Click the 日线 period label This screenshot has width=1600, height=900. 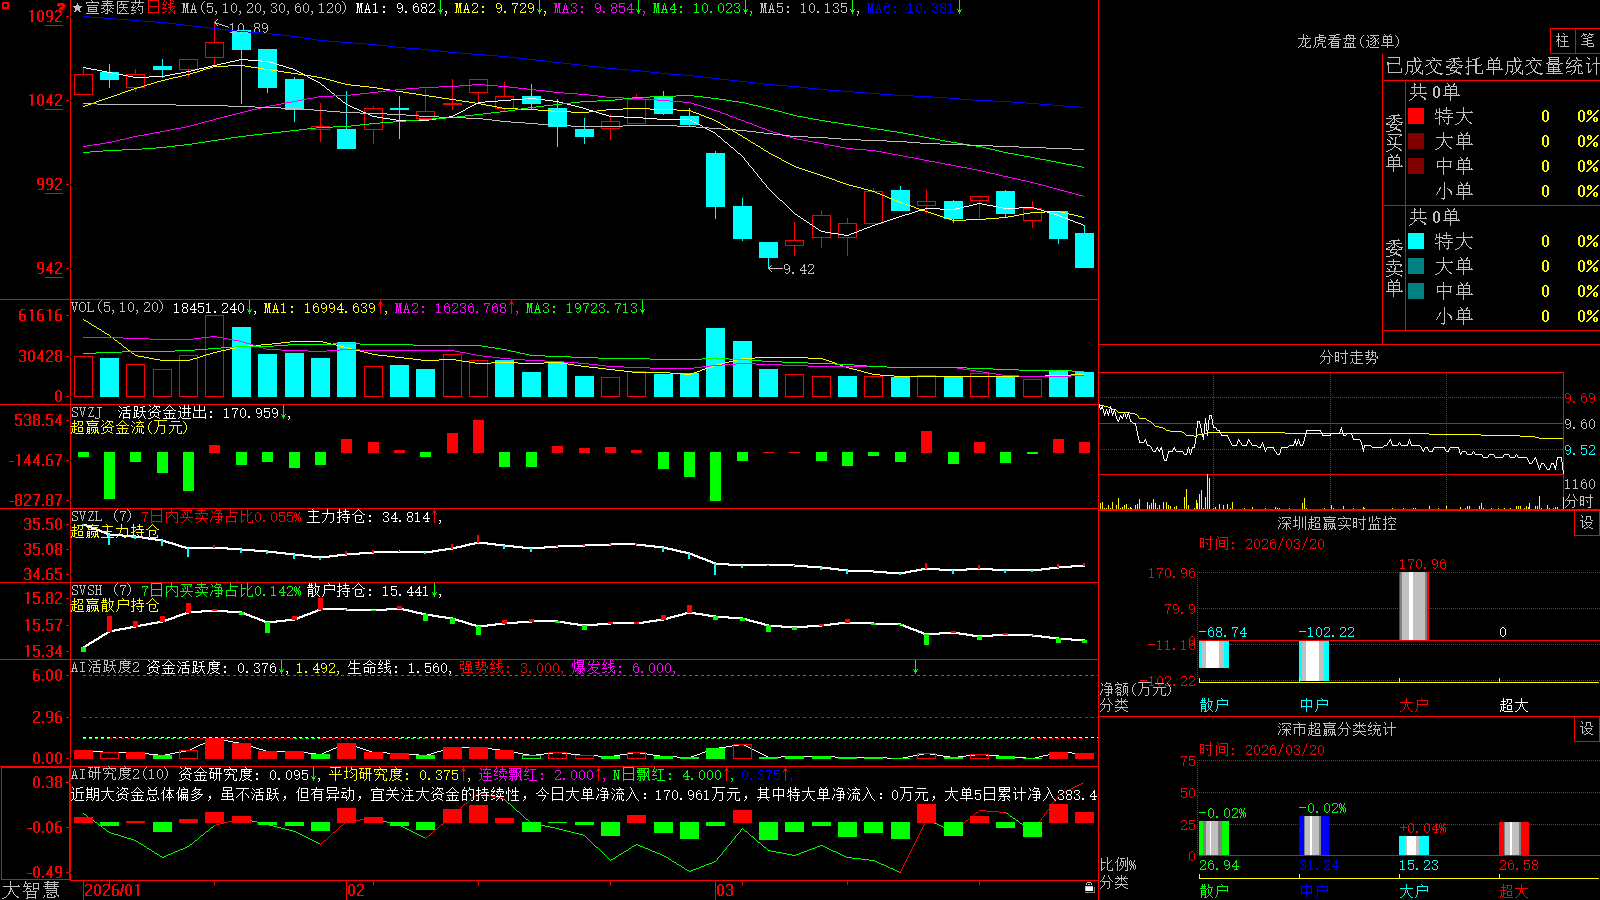tap(161, 8)
